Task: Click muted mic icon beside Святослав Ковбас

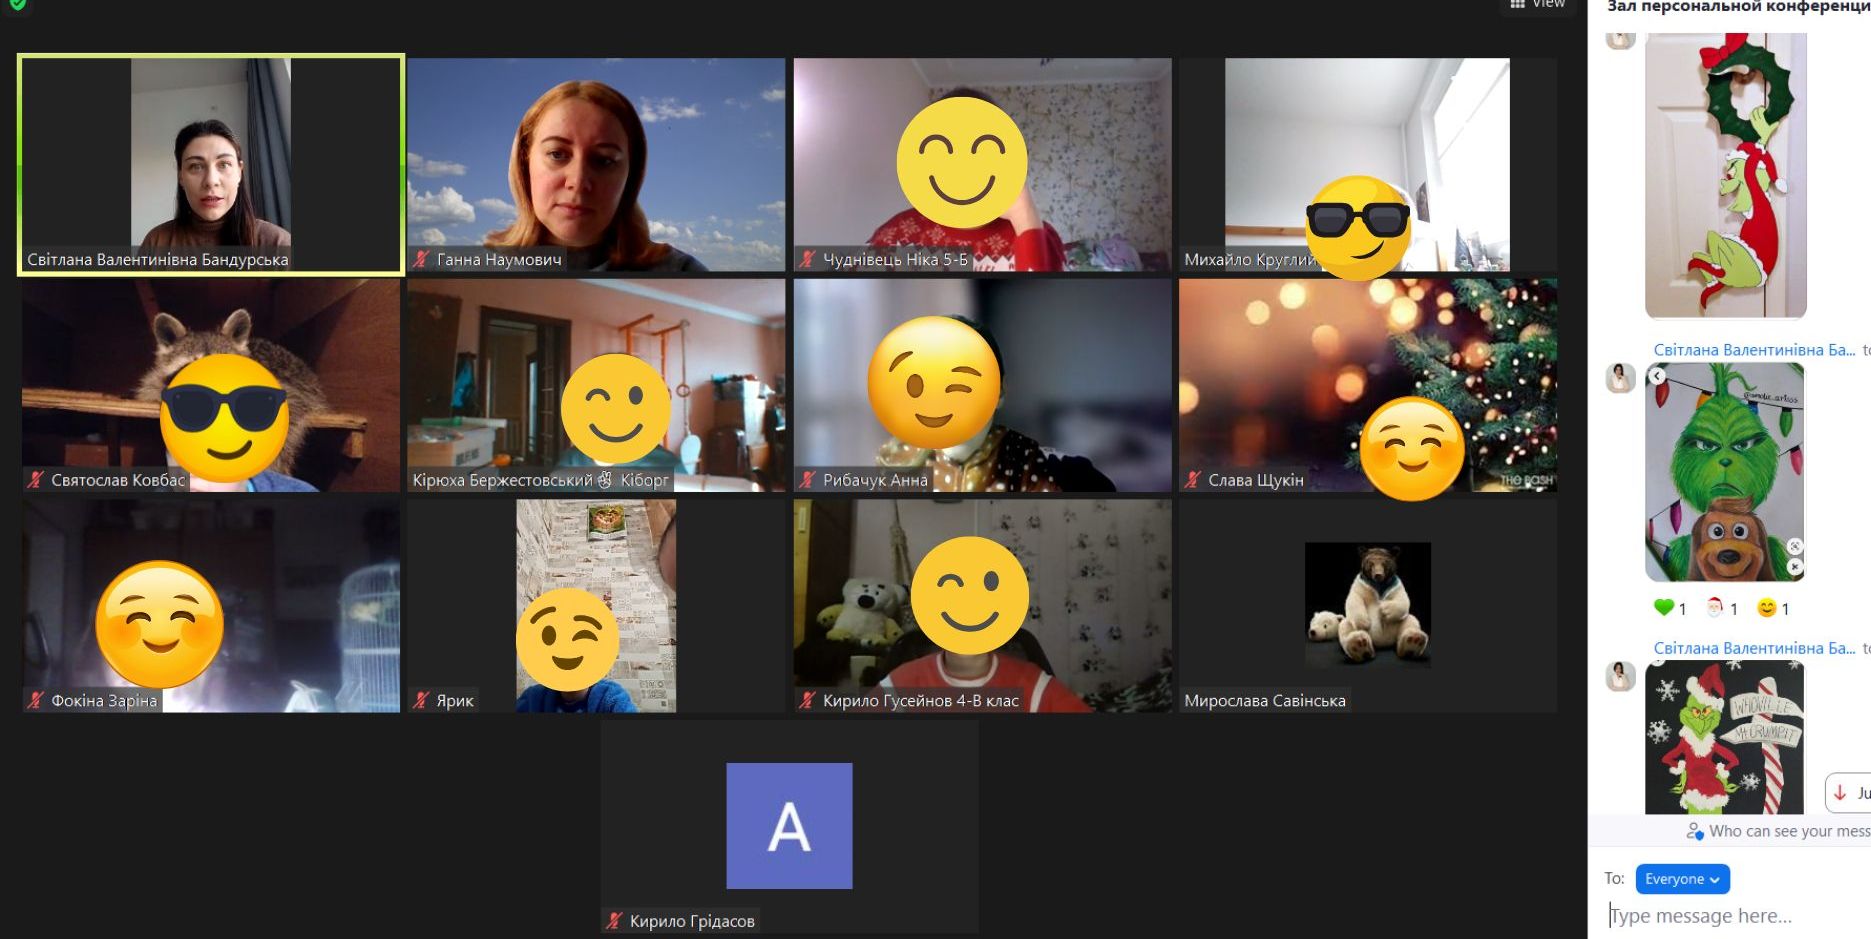Action: 36,480
